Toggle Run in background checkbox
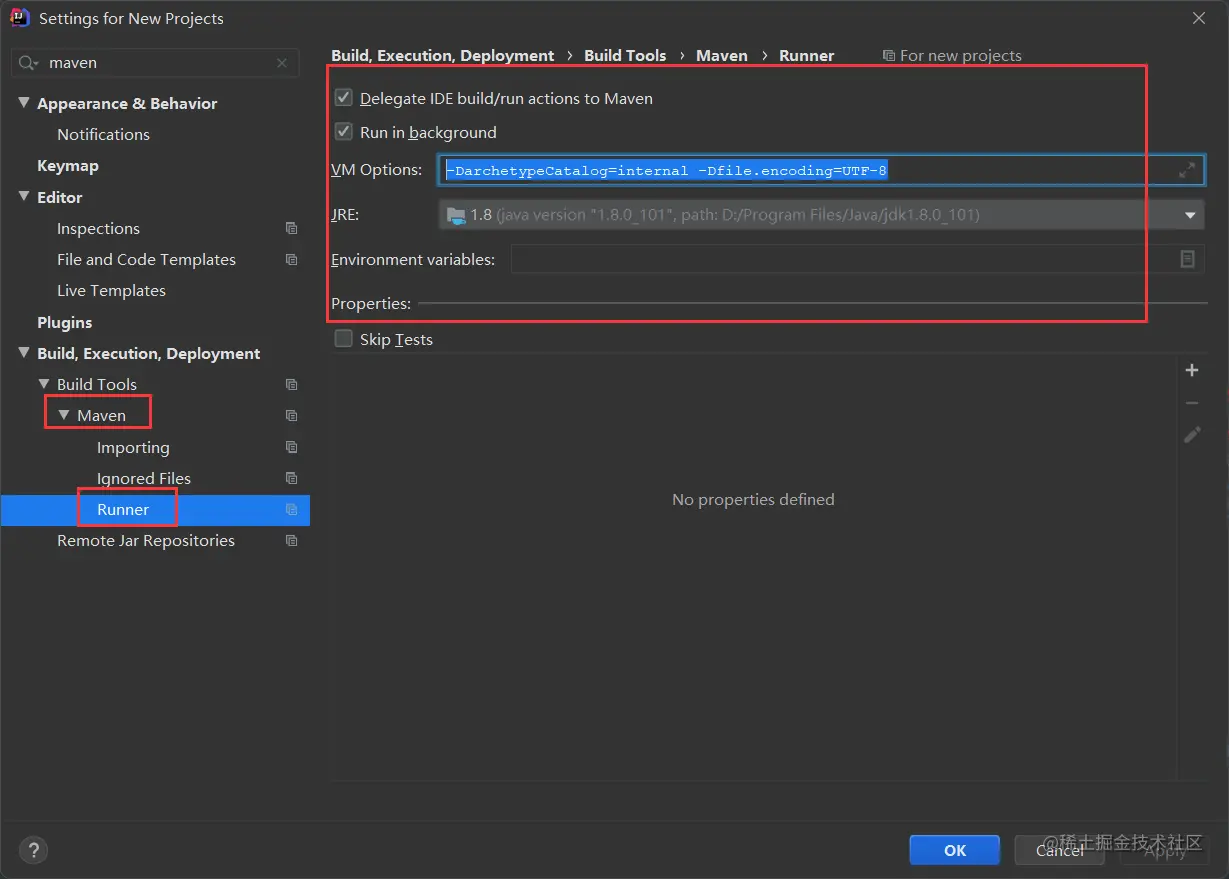1229x879 pixels. point(344,132)
